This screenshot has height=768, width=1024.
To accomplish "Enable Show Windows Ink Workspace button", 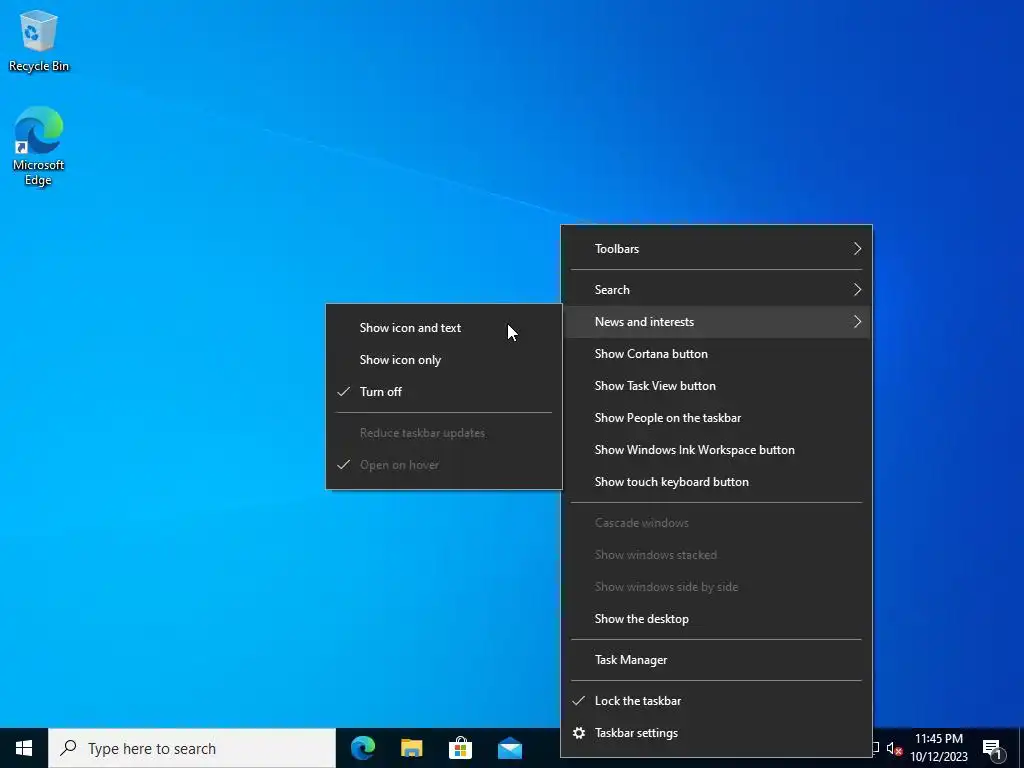I will pyautogui.click(x=716, y=450).
